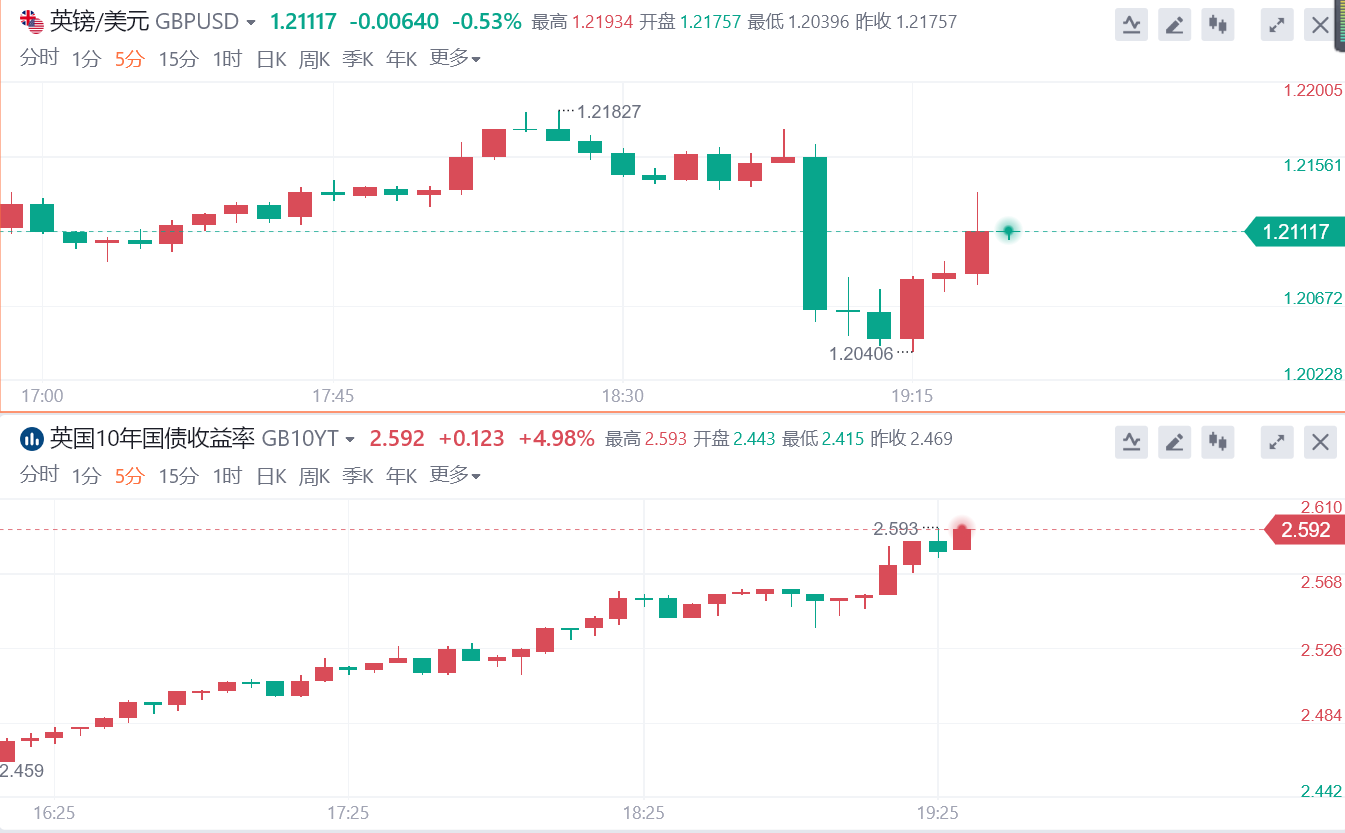The height and width of the screenshot is (833, 1345).
Task: Select 1时 timeframe on GB10YT chart
Action: coord(227,476)
